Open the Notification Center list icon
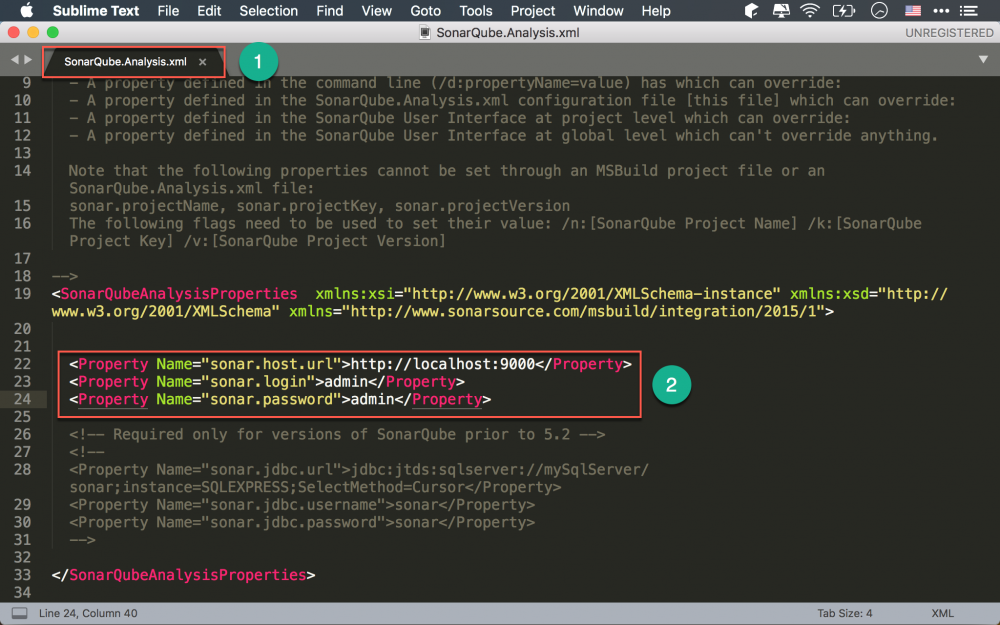This screenshot has width=1000, height=625. pyautogui.click(x=969, y=11)
